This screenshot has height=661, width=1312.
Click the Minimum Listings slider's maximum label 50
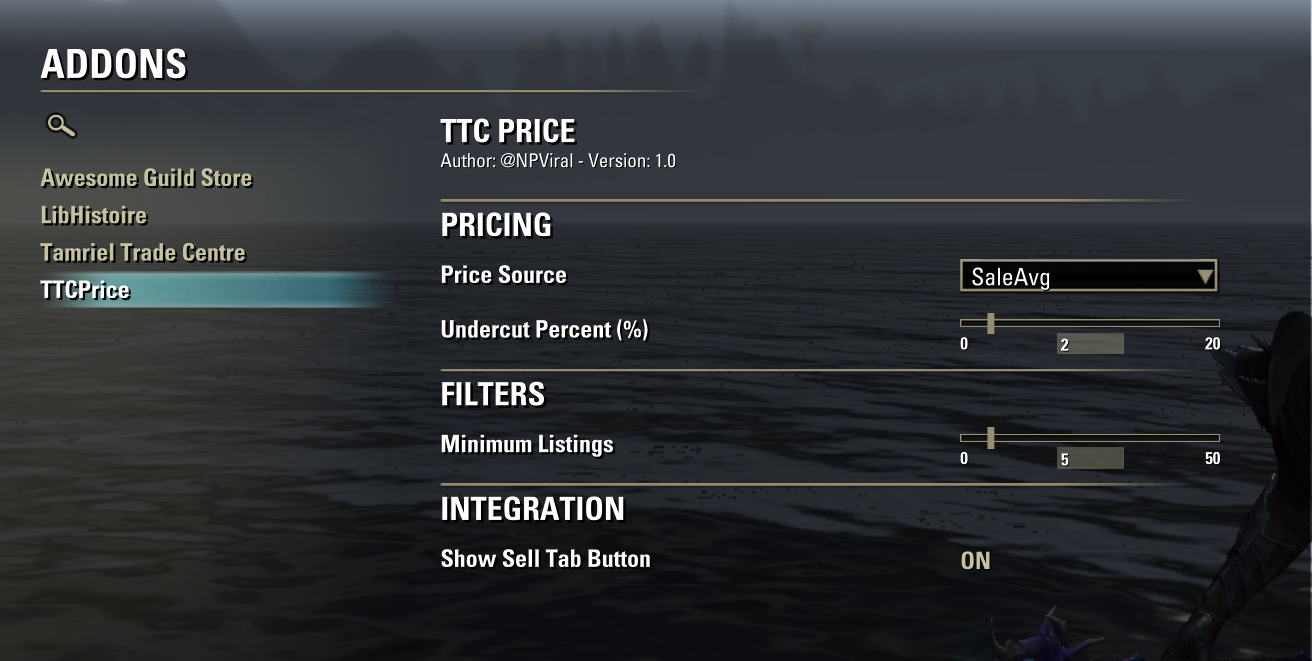click(1212, 459)
